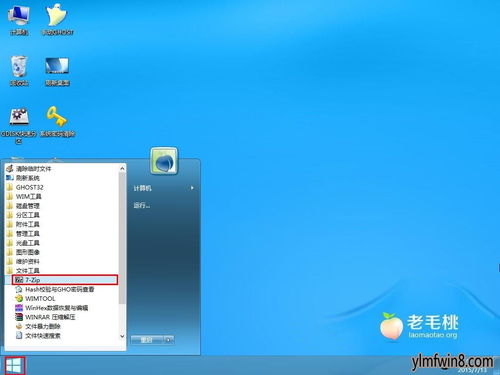Open the ghost-shaped desktop icon
This screenshot has width=500, height=375.
pos(57,19)
